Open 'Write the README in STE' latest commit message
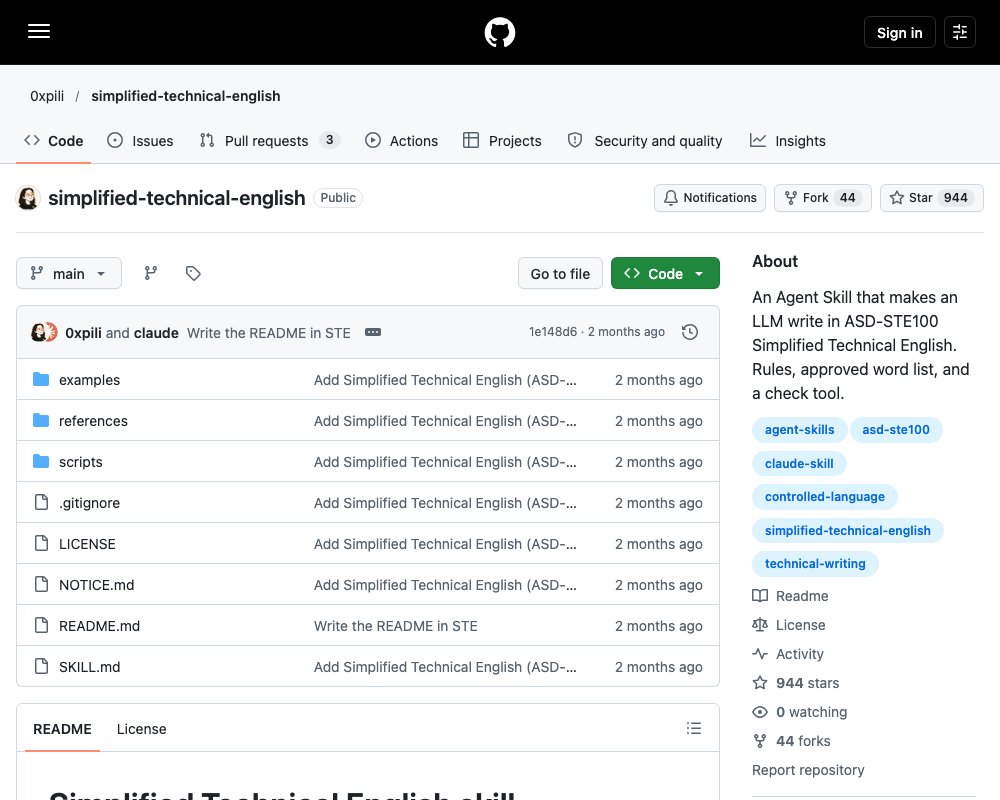 [268, 333]
